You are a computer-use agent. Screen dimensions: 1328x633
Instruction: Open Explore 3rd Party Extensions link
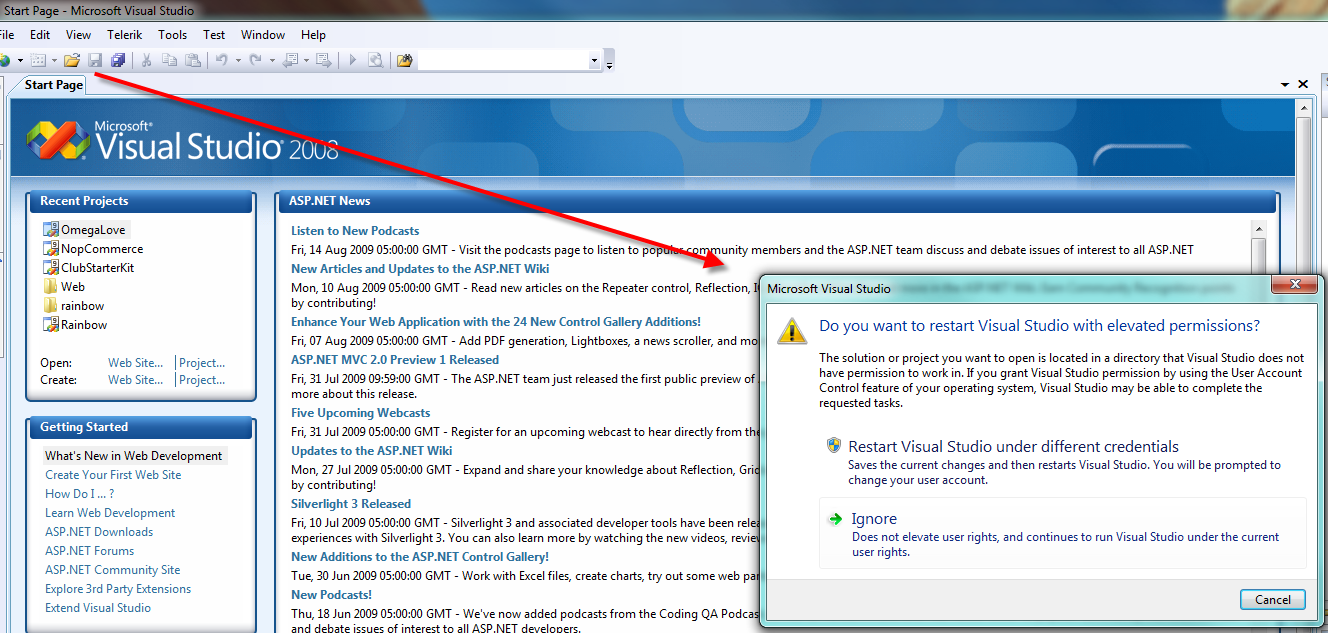[x=118, y=589]
